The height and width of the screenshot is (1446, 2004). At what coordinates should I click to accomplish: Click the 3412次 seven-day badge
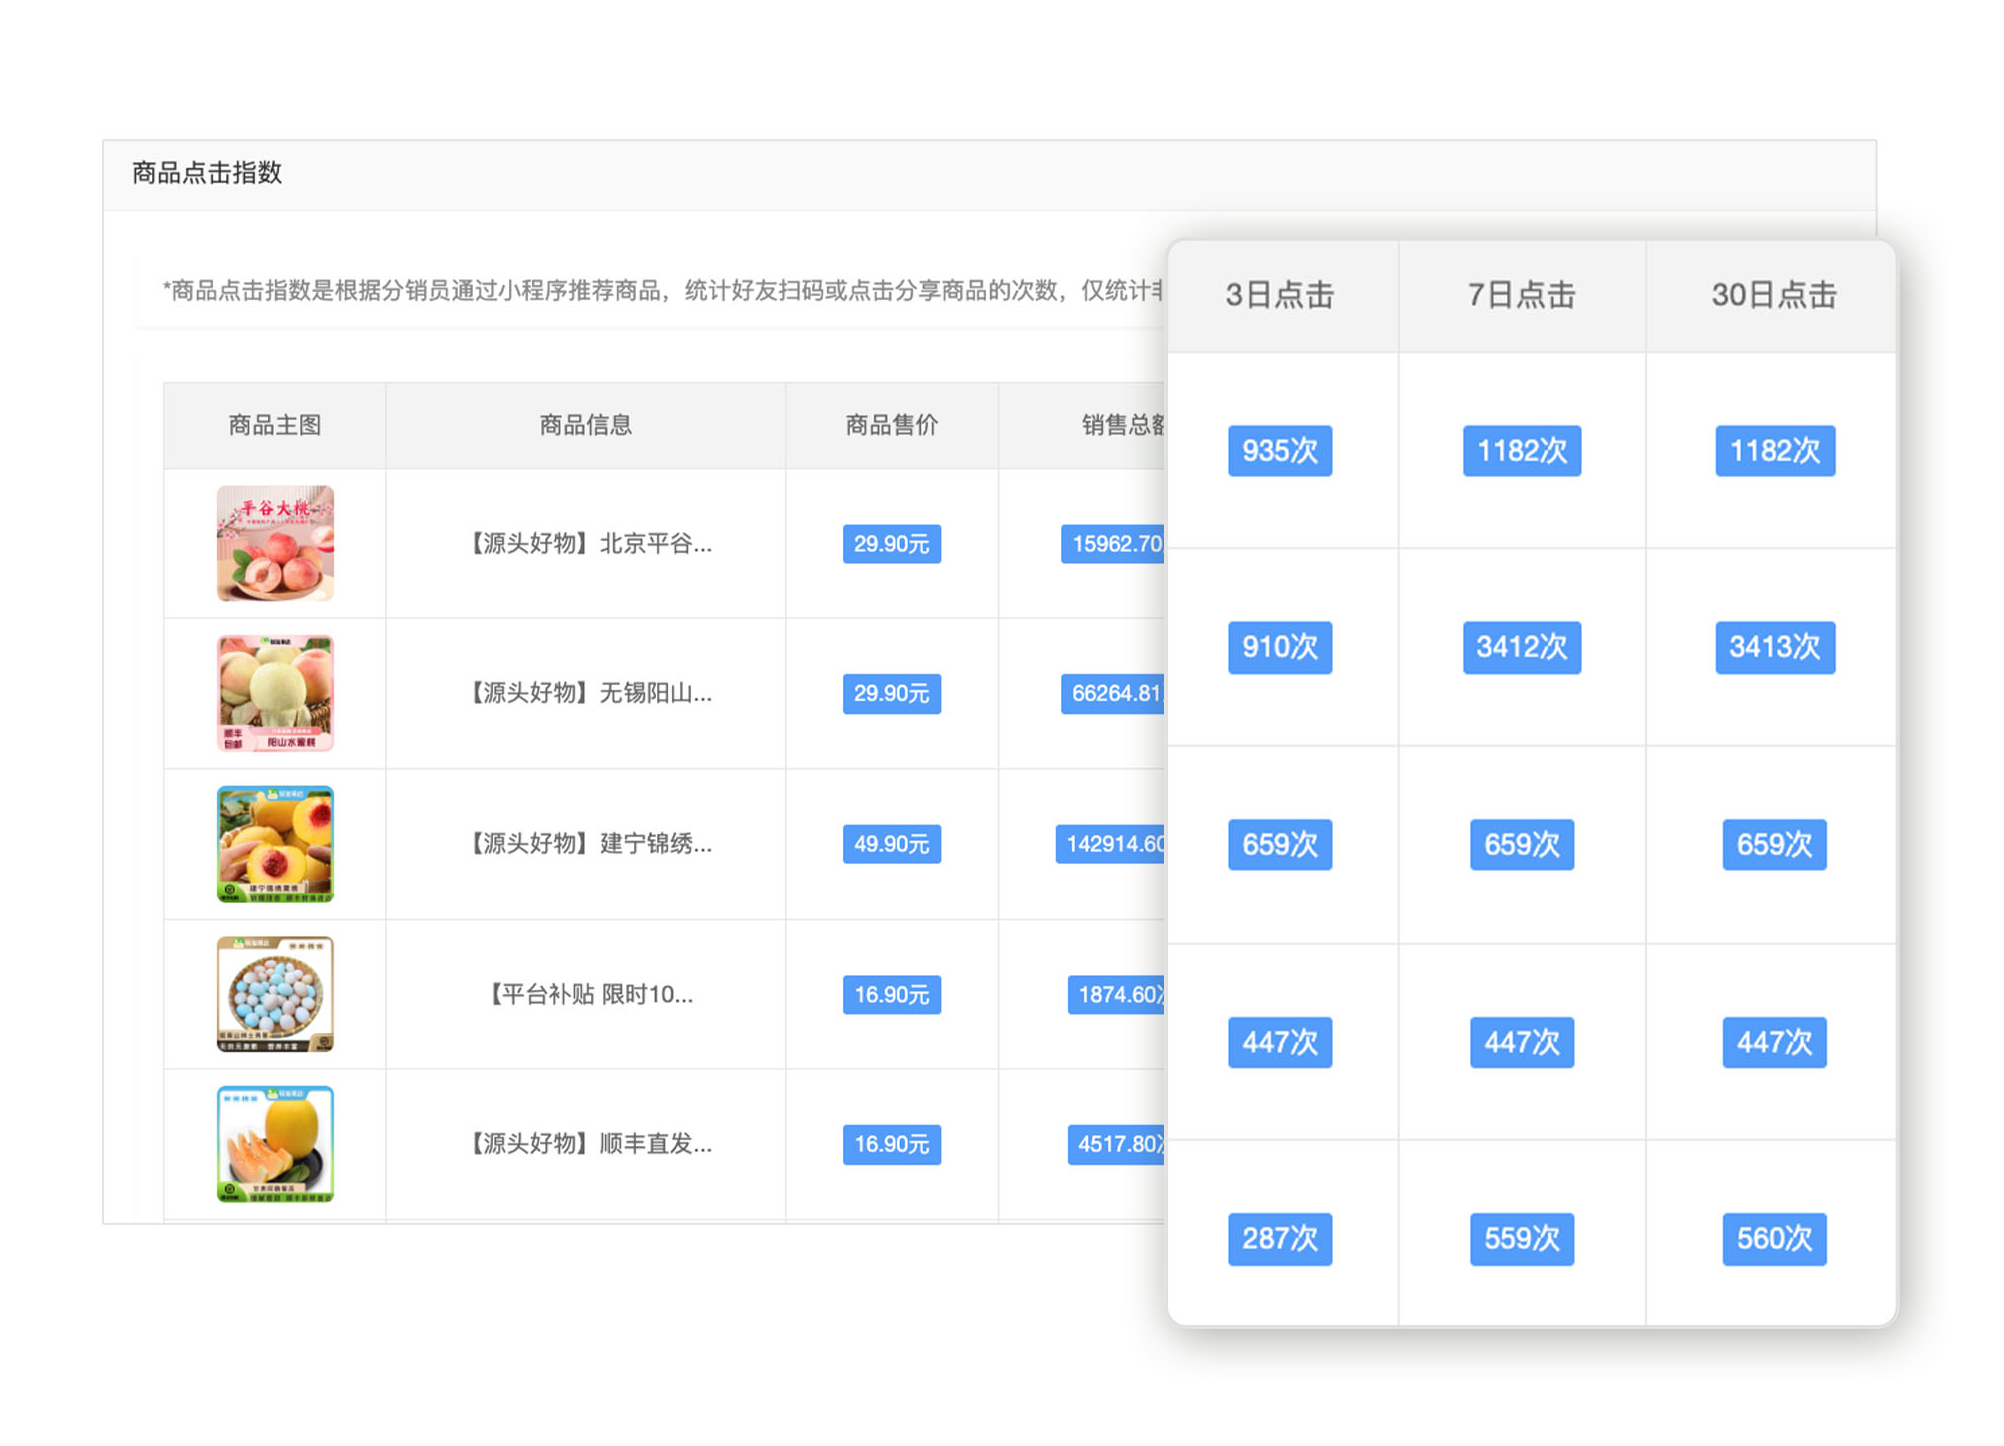point(1521,647)
